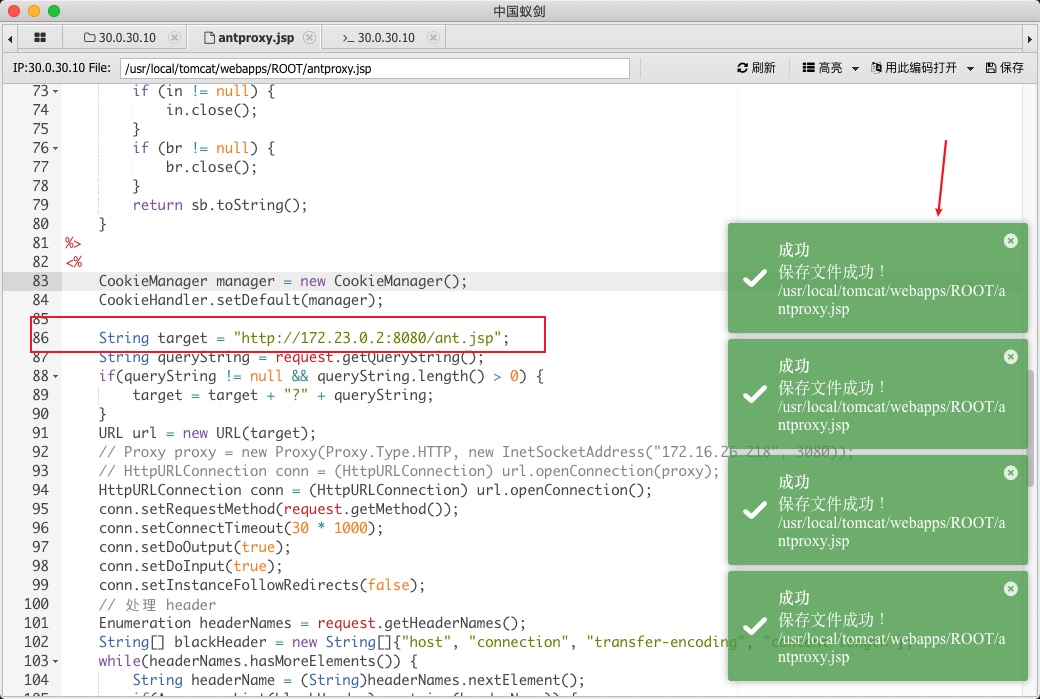Click the file icon on antproxy.jsp tab

coord(209,38)
